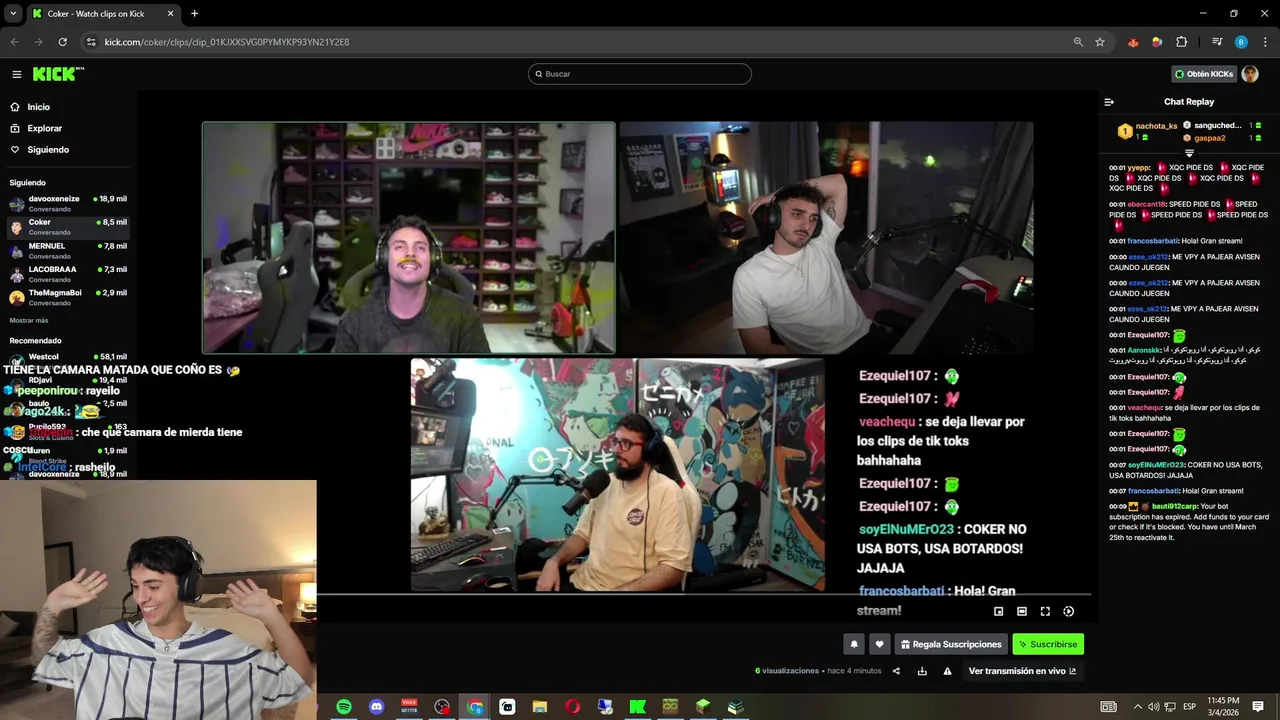Open Chrome media controls icon
This screenshot has height=720, width=1280.
(1217, 42)
